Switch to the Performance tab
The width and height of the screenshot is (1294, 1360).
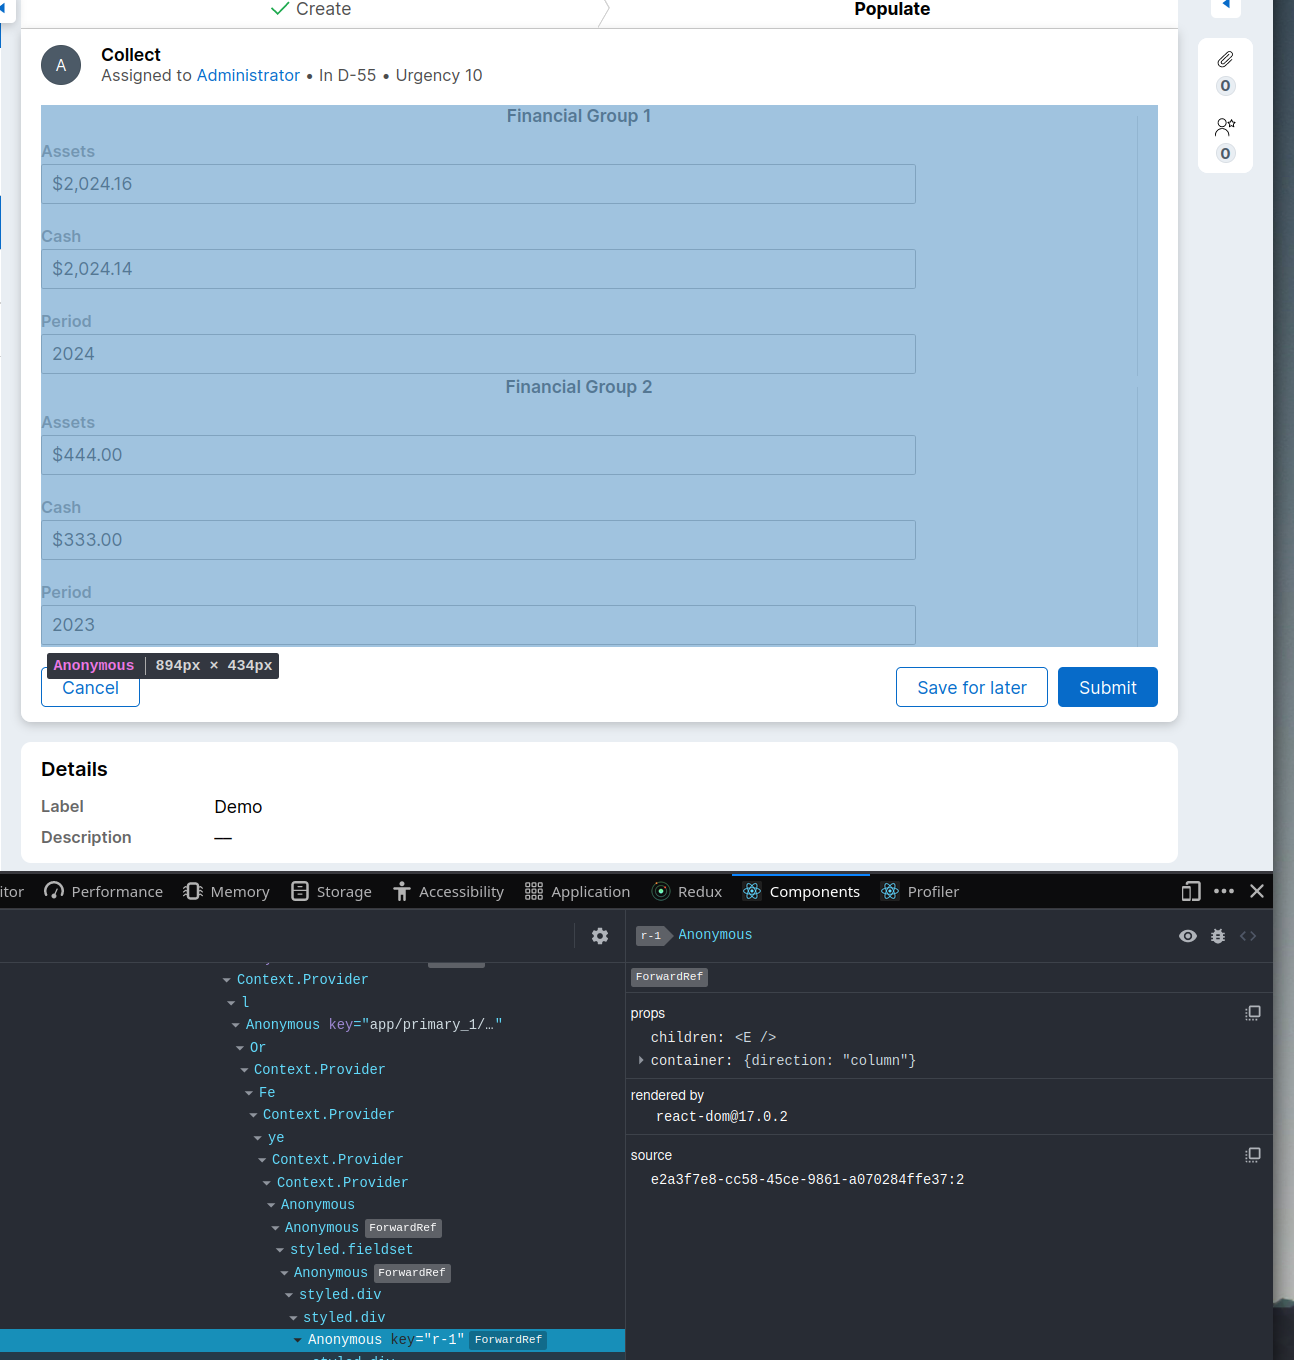coord(104,891)
